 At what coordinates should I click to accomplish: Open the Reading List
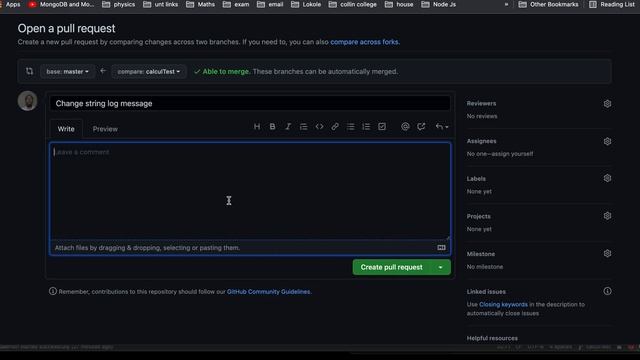pos(611,4)
